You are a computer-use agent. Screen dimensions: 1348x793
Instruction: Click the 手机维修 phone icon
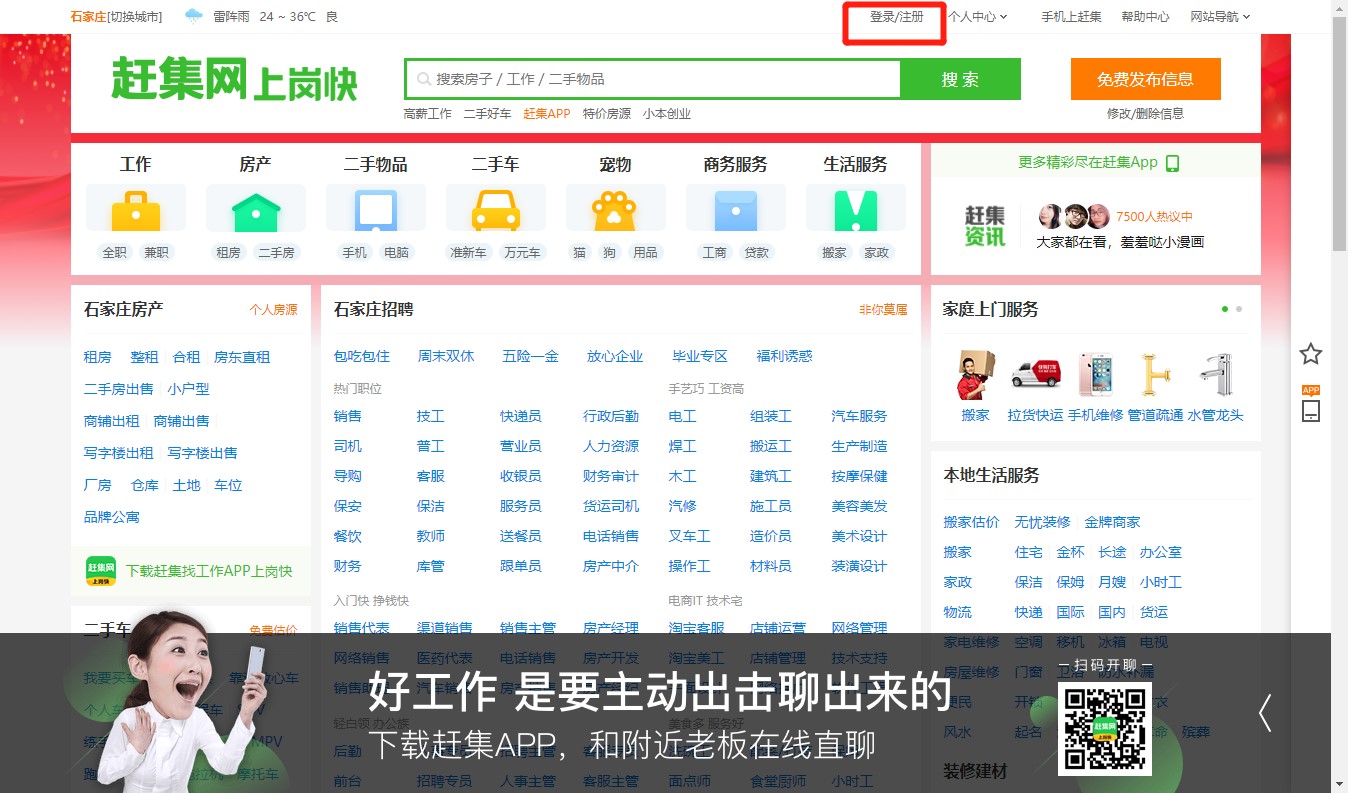click(1095, 375)
